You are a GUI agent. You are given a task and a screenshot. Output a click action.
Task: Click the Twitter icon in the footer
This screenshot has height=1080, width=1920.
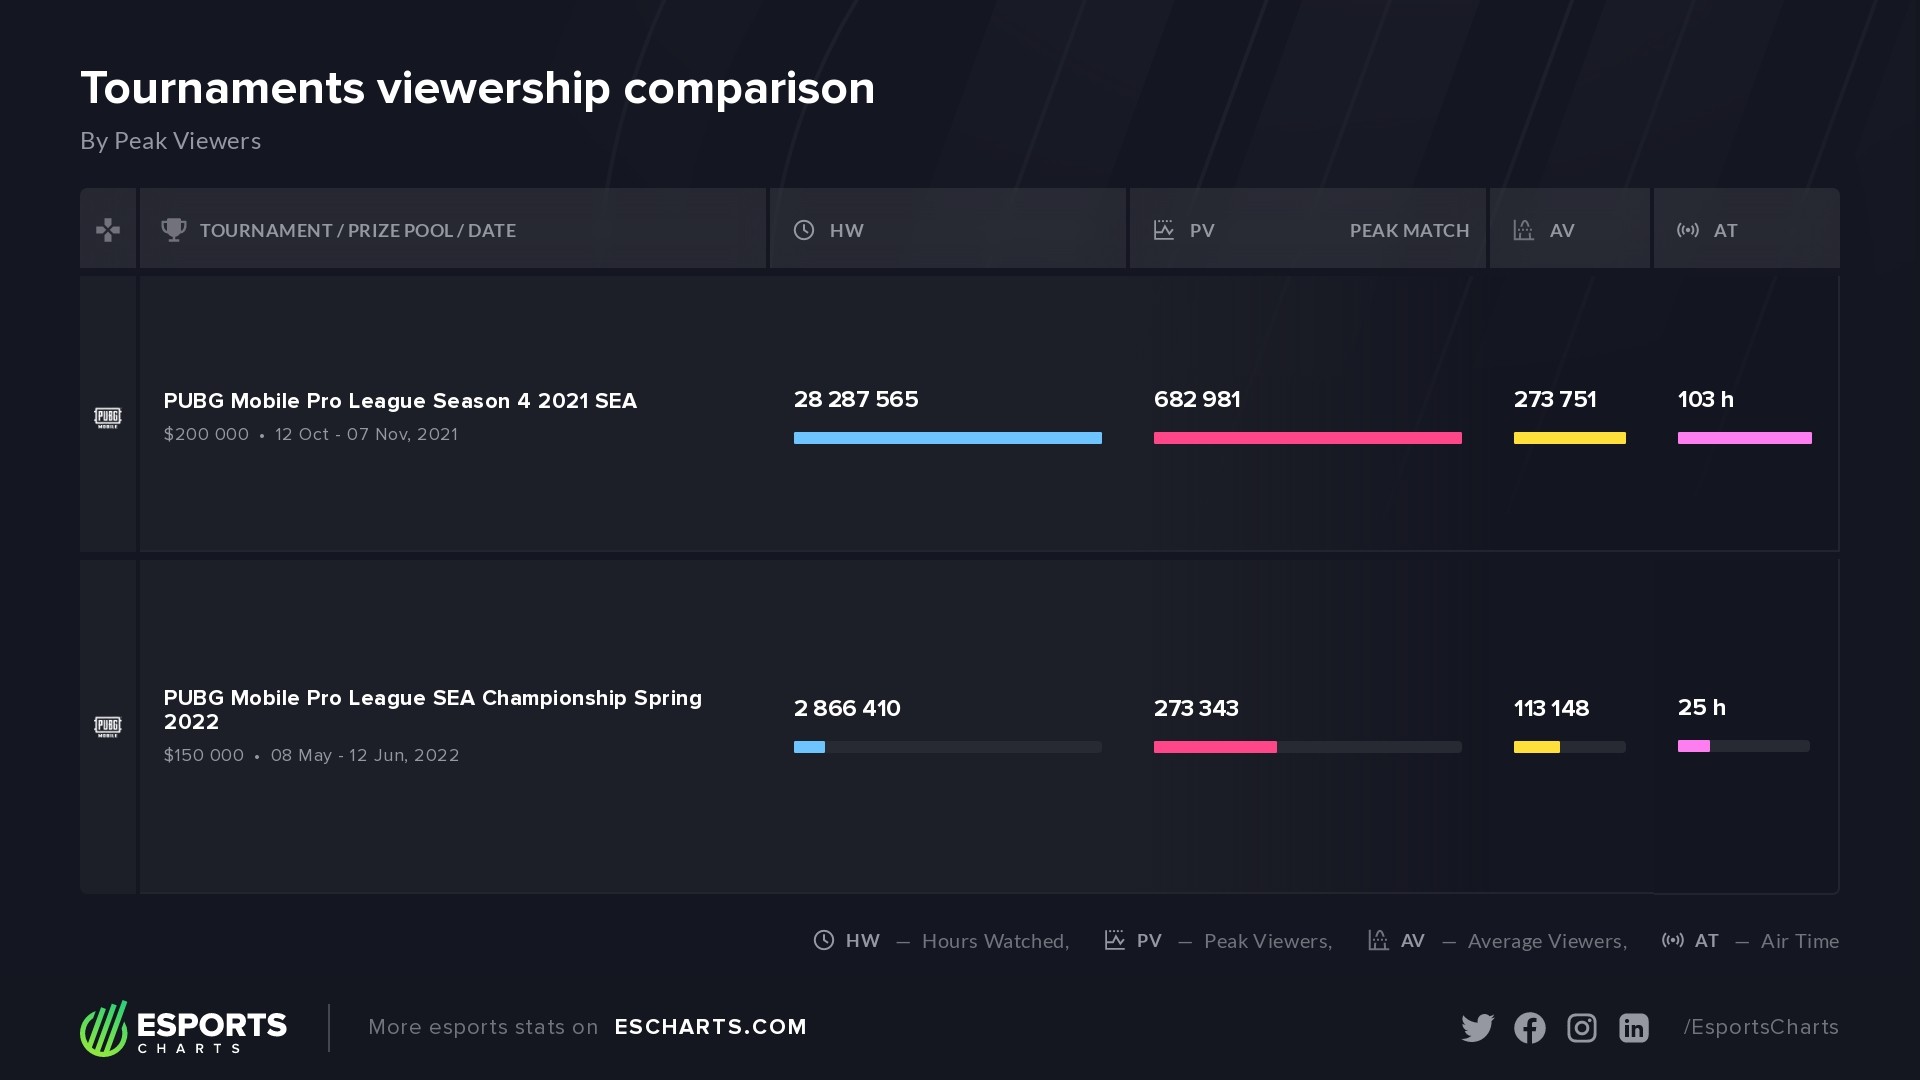1477,1027
